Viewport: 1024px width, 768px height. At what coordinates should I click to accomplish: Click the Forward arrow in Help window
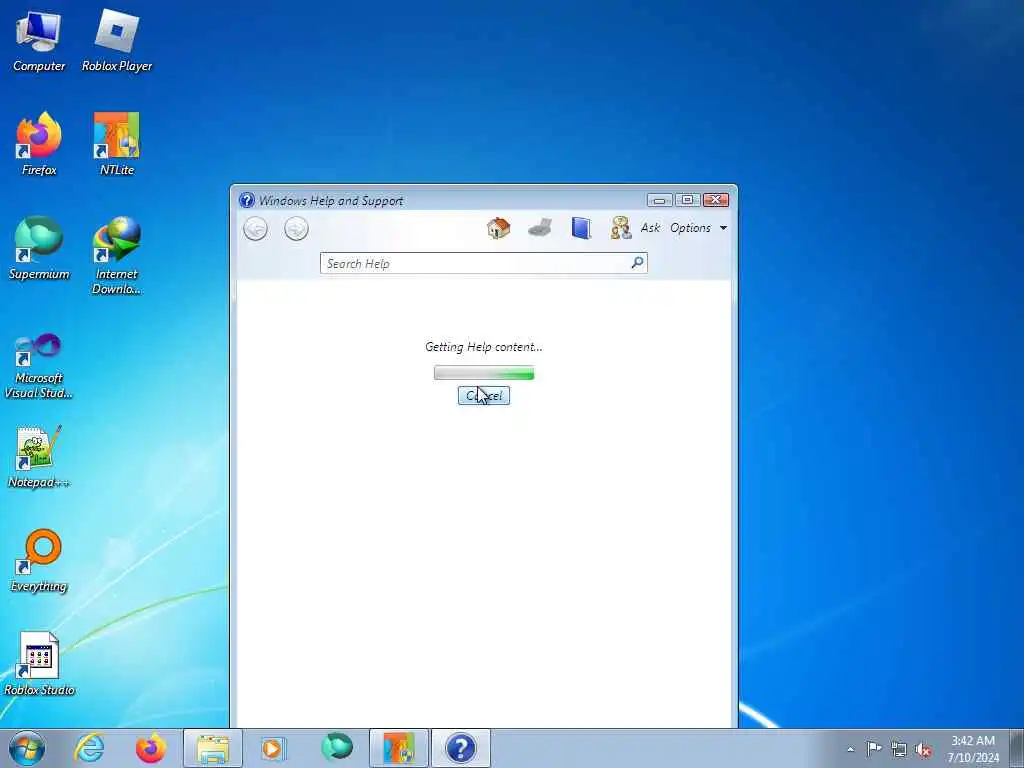[x=296, y=229]
